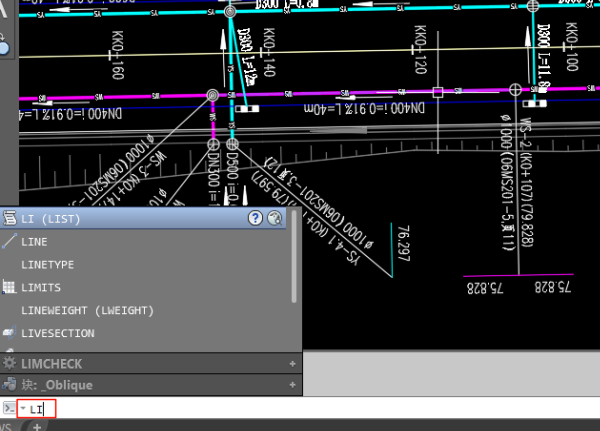Add a new layout tab with plus
Viewport: 600px width, 431px height.
(x=37, y=426)
